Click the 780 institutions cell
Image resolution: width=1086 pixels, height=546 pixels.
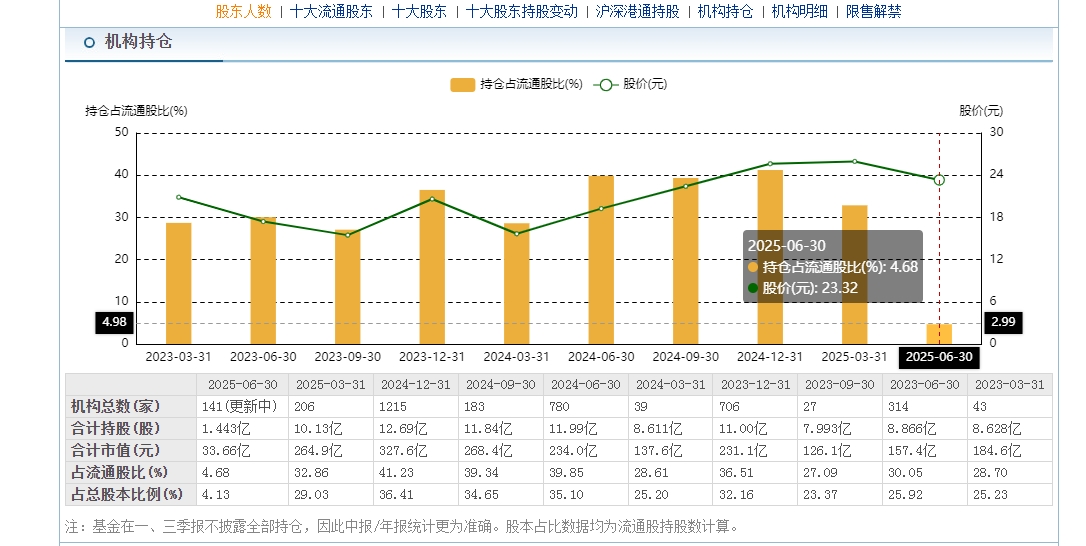pyautogui.click(x=585, y=406)
